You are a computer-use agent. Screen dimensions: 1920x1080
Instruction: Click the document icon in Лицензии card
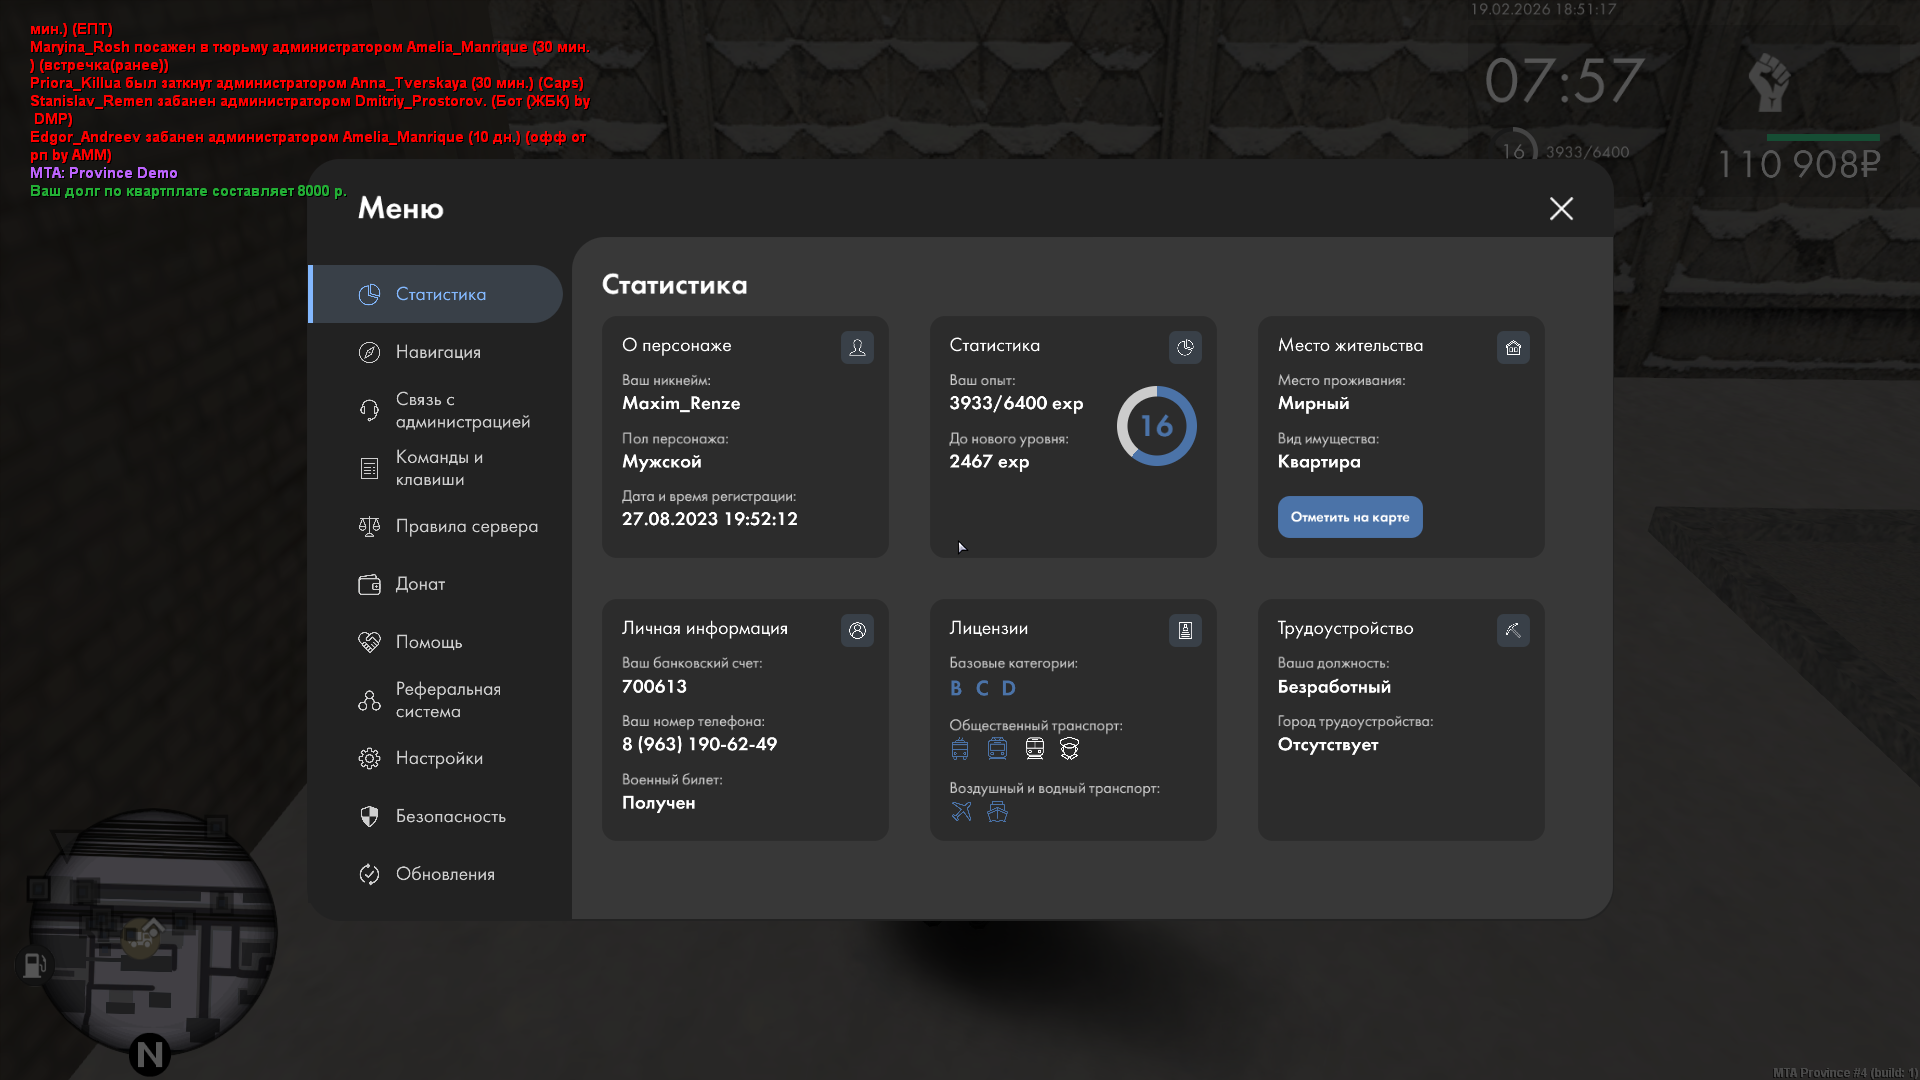[1185, 630]
